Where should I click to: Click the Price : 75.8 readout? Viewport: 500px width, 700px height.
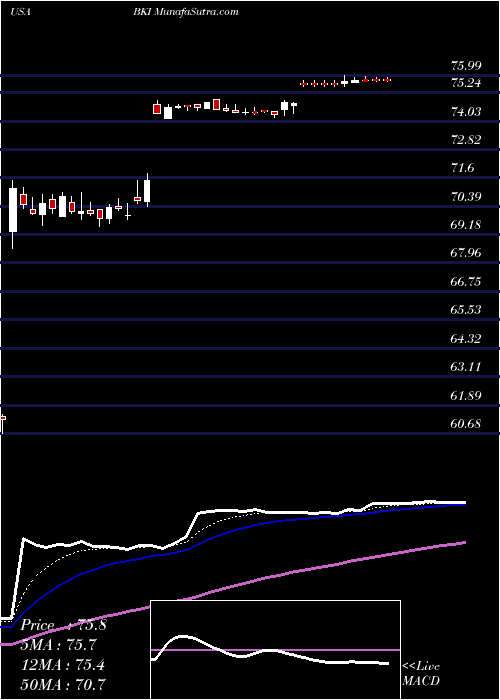click(64, 625)
